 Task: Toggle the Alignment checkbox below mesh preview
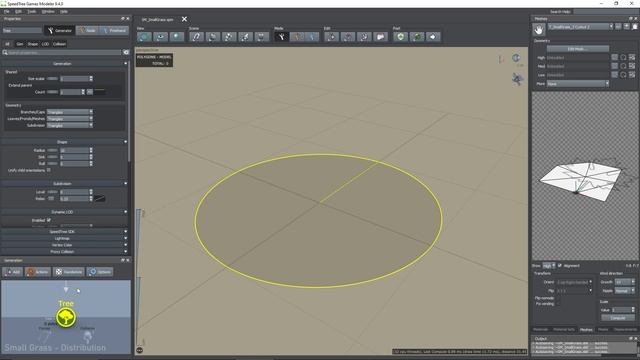point(560,265)
